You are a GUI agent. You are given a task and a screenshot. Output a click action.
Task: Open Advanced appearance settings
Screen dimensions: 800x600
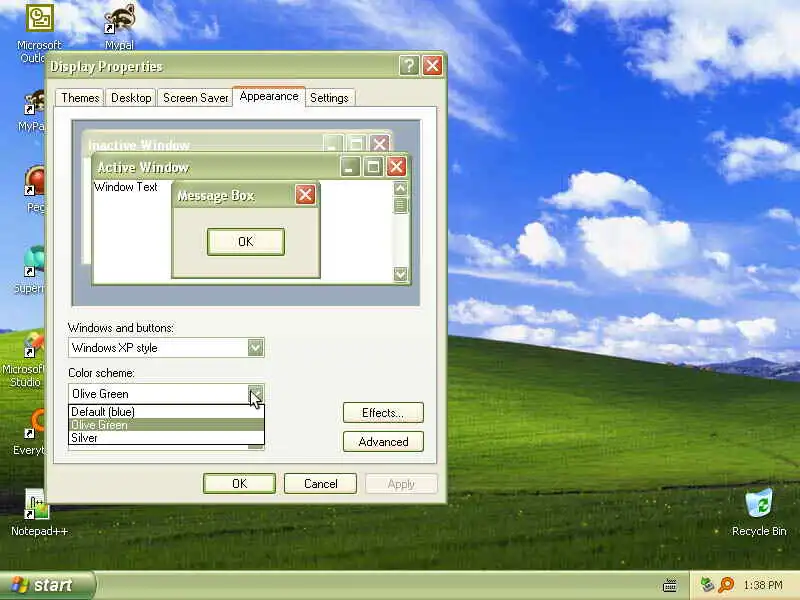pos(383,442)
